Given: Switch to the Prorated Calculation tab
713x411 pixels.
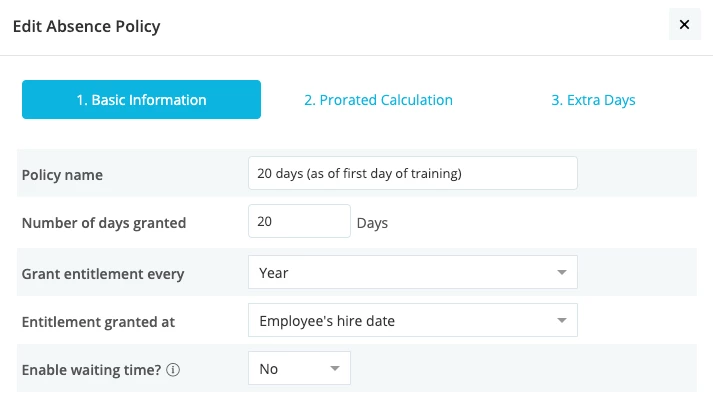Looking at the screenshot, I should point(378,100).
